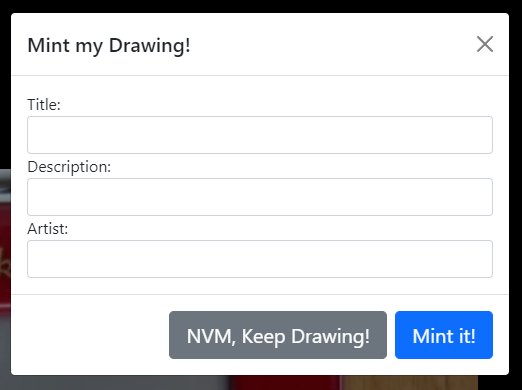This screenshot has width=522, height=390.
Task: Click the Description: field label
Action: (69, 167)
